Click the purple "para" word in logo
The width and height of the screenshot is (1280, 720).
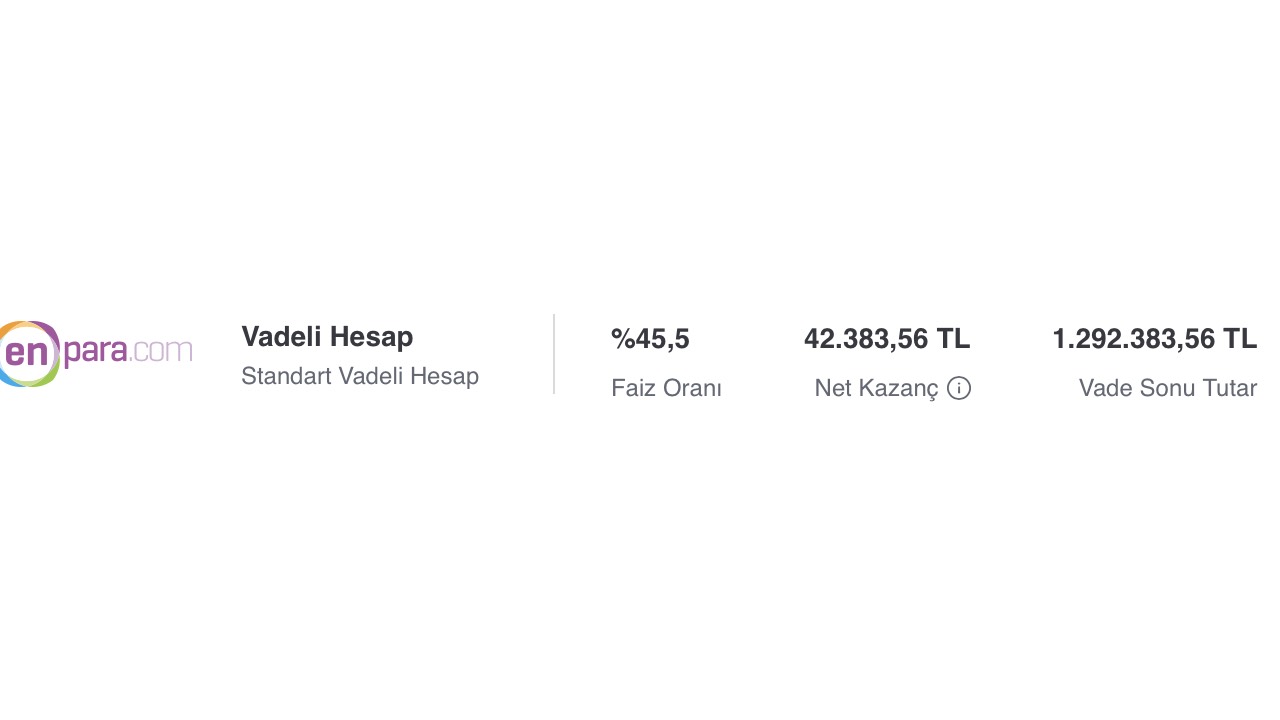coord(96,350)
